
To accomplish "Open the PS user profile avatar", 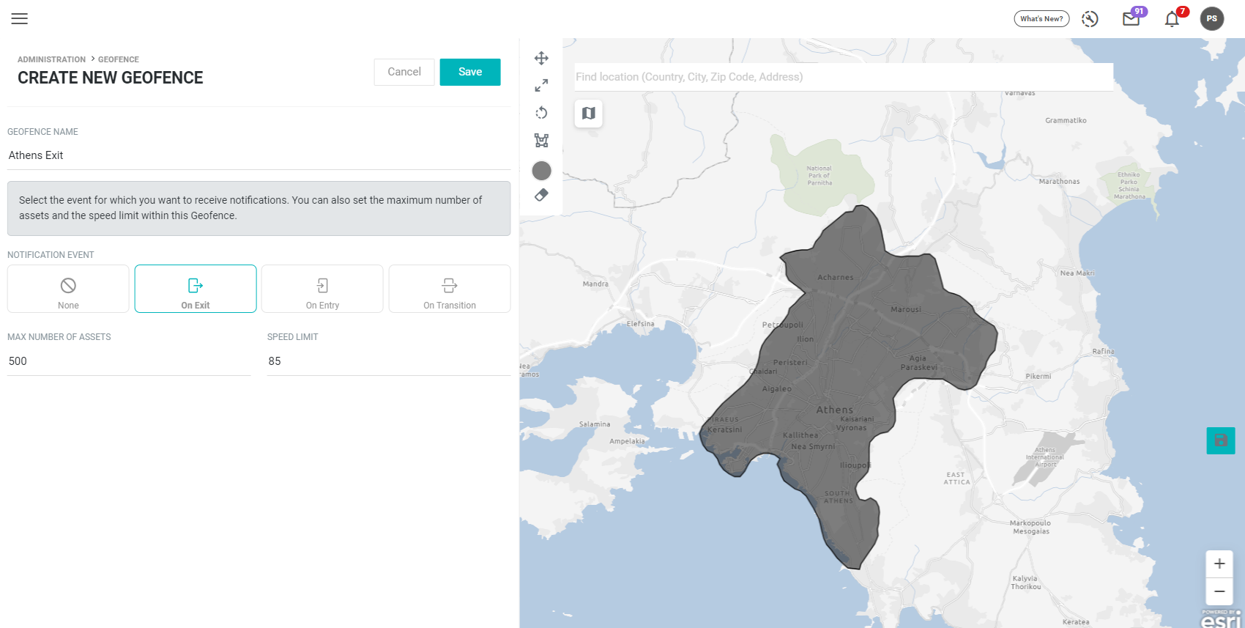I will coord(1212,18).
